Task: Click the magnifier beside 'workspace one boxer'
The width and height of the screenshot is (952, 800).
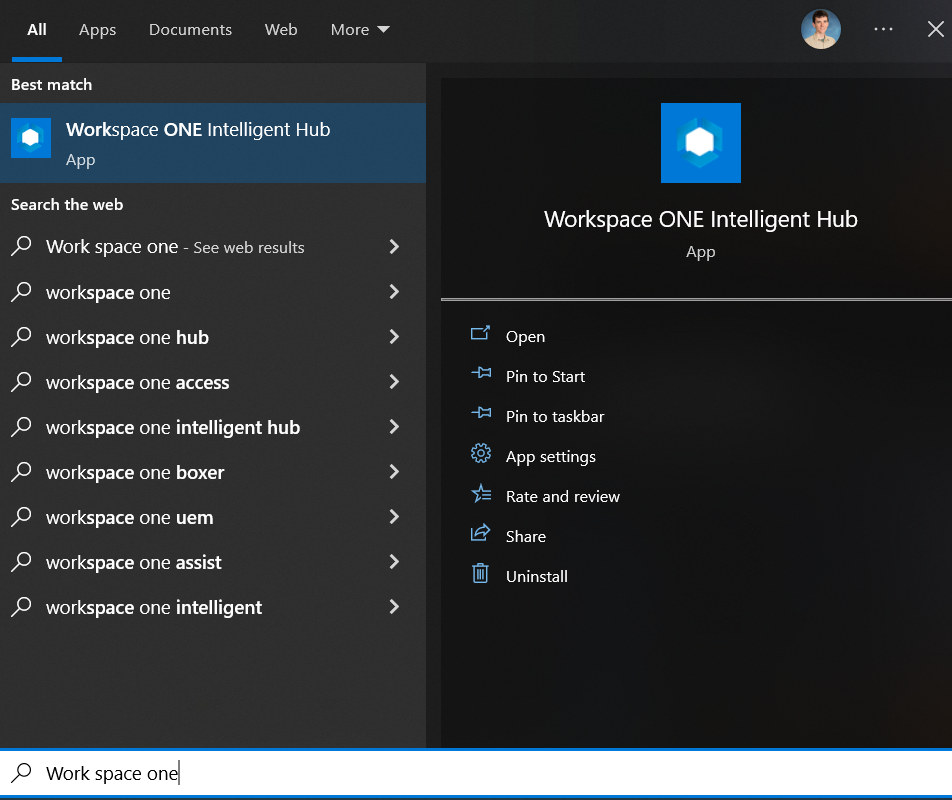Action: (22, 472)
